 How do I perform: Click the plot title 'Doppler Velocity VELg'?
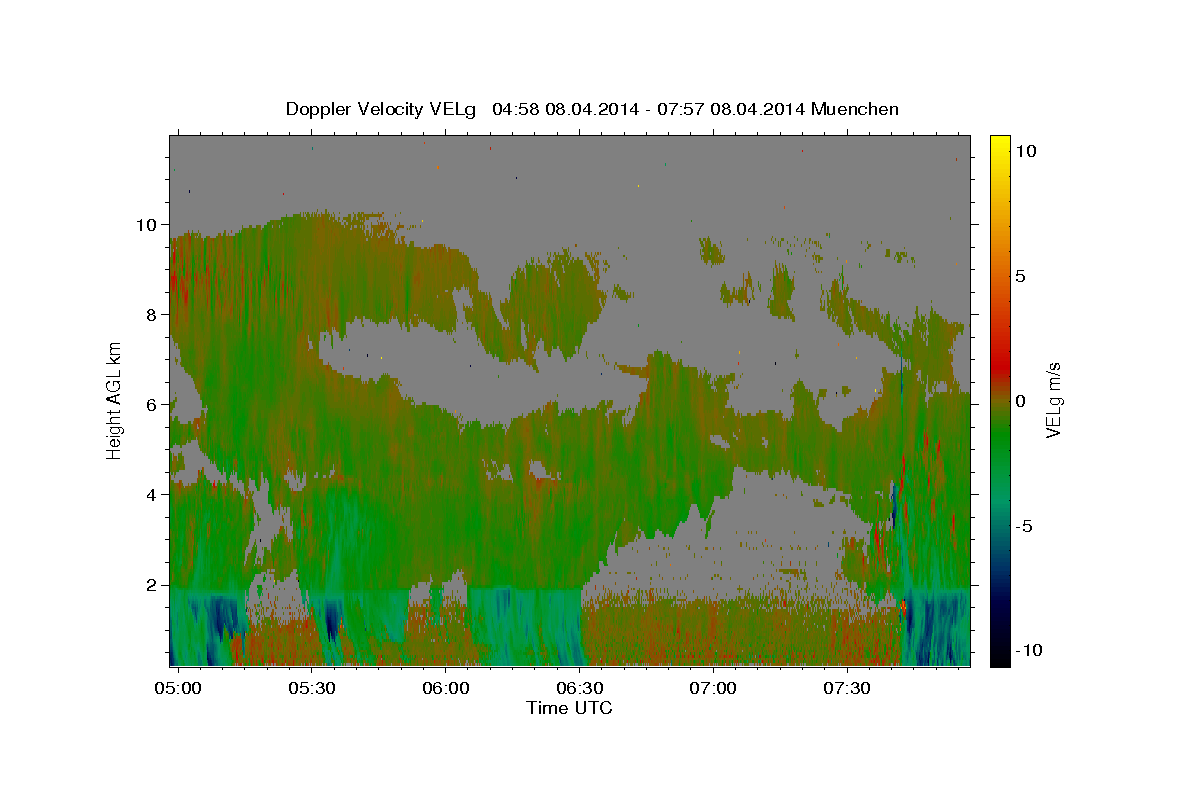[382, 110]
